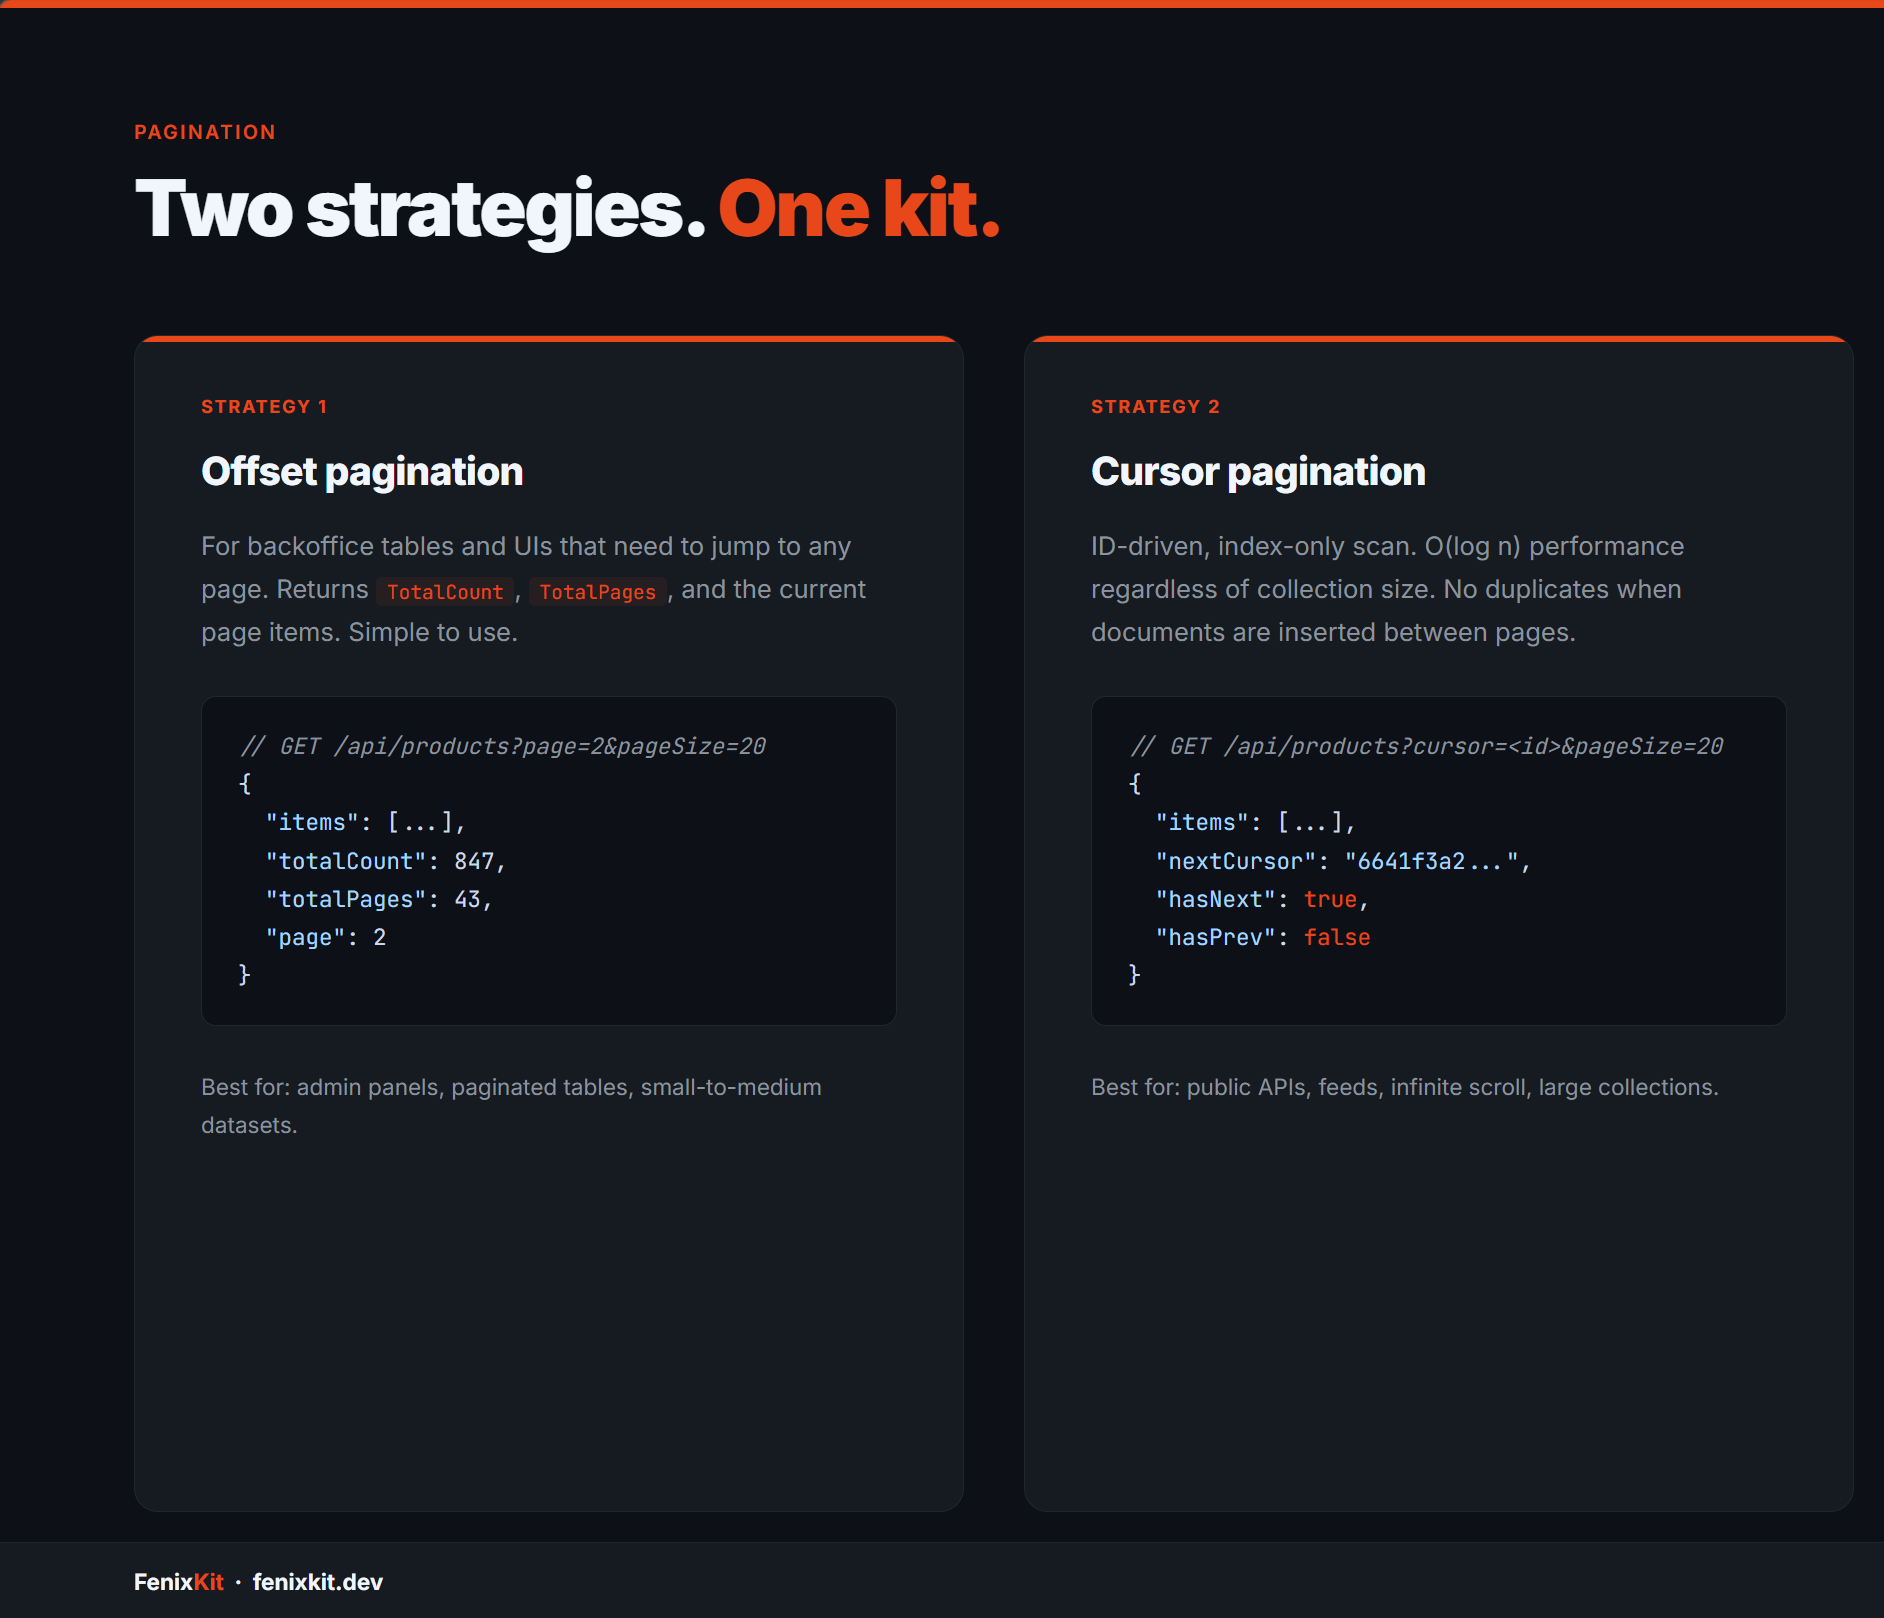
Task: Click the "items" line in offset code block
Action: point(366,822)
